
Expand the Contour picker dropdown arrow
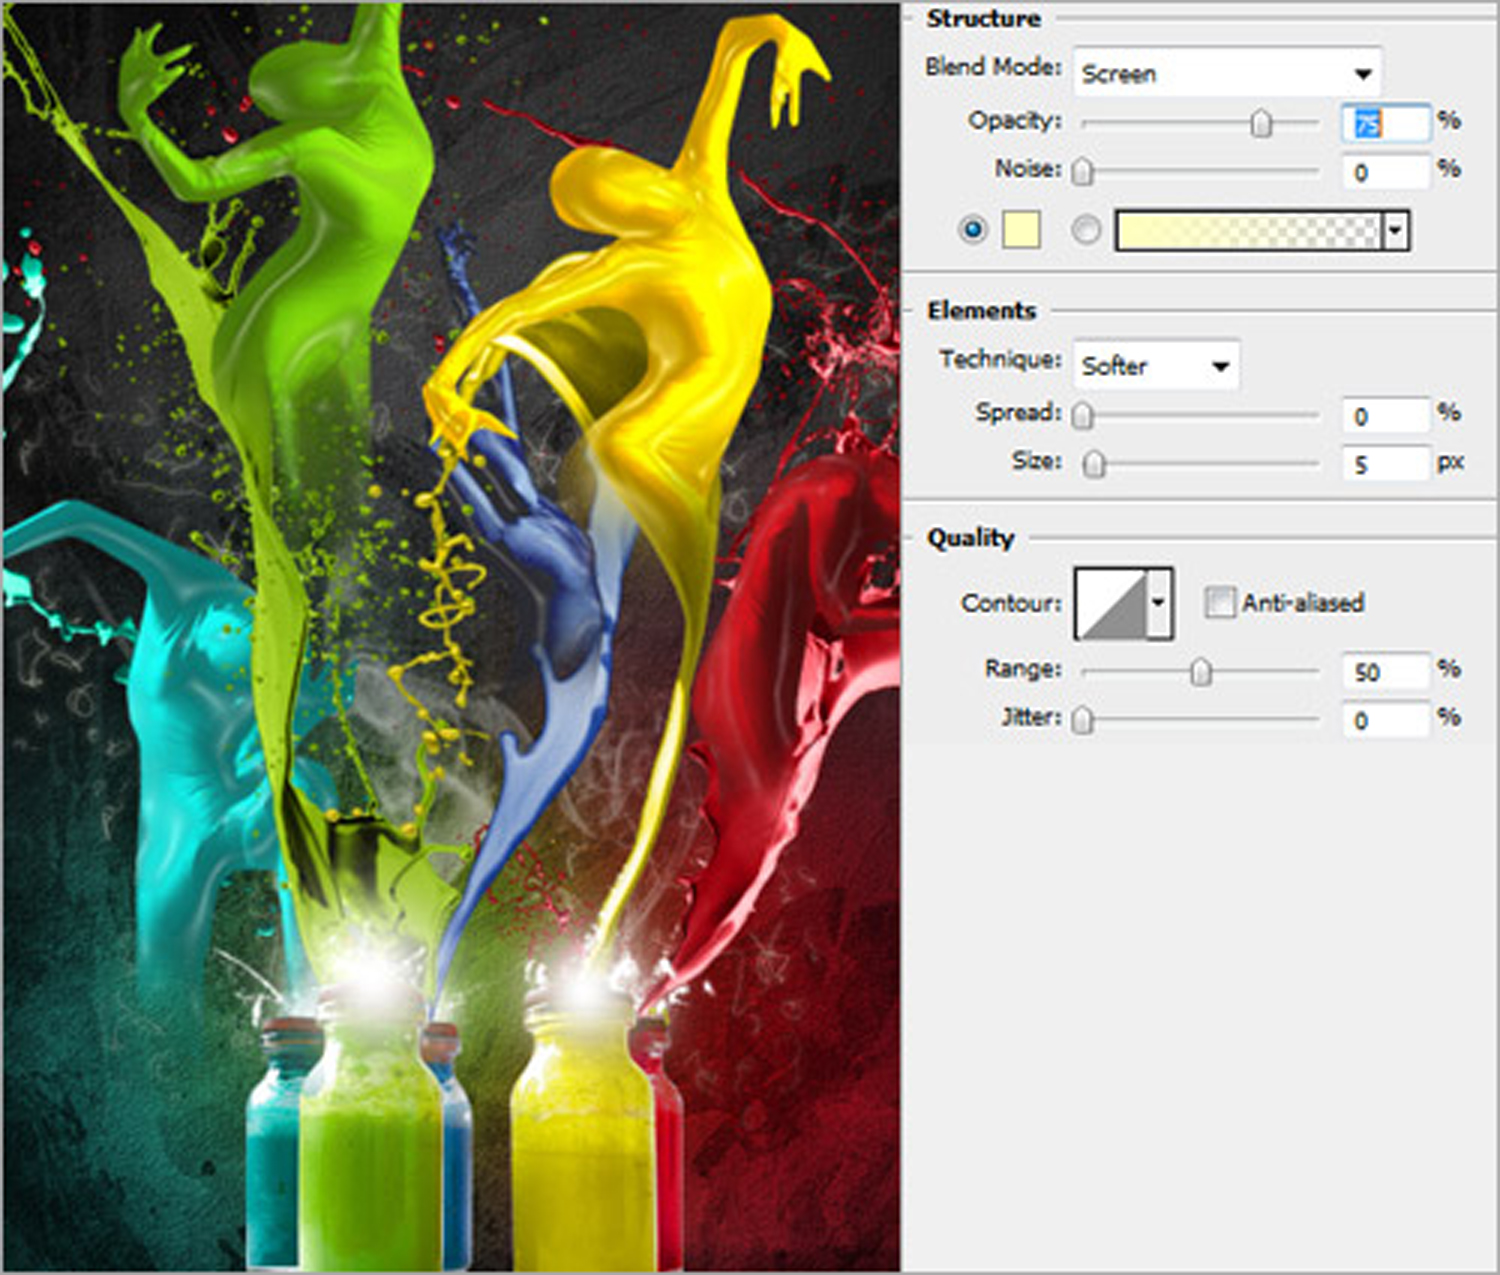pyautogui.click(x=1159, y=603)
